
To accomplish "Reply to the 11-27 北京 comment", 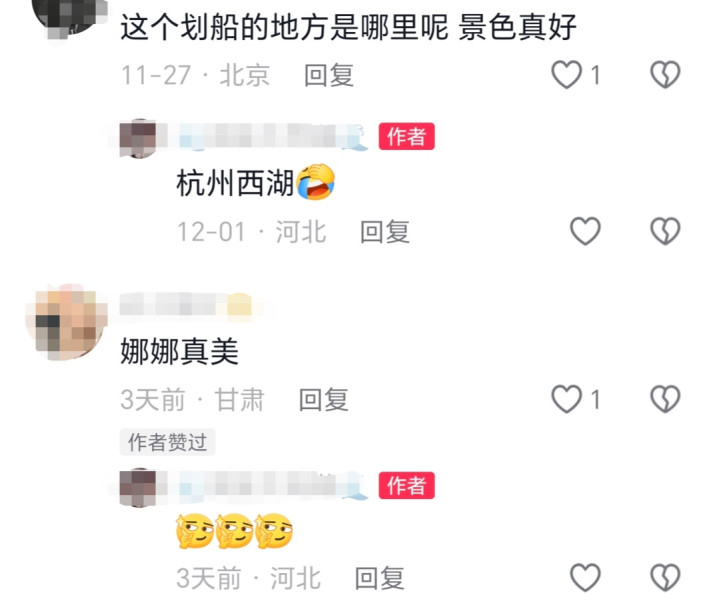I will 329,75.
